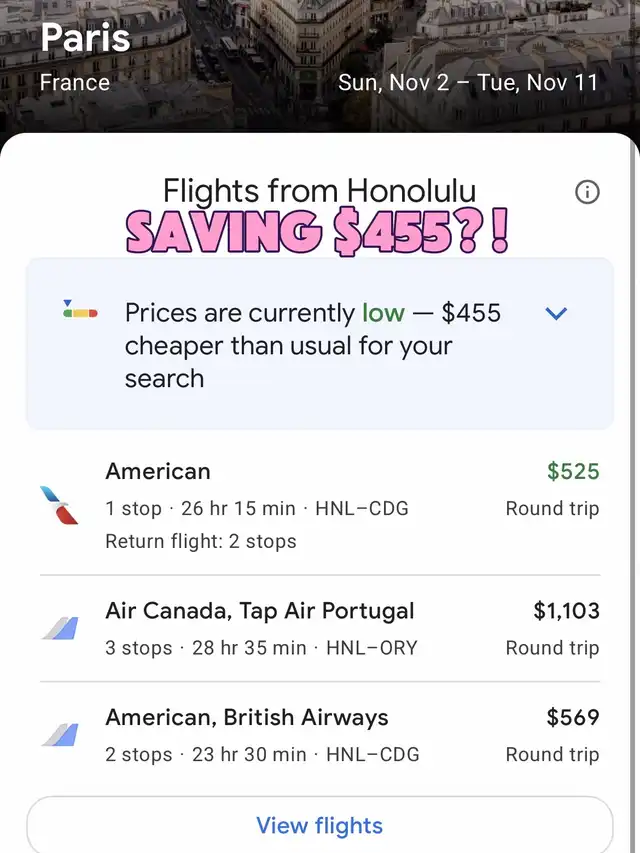
Task: Click the Air Canada, Tap Air Portugal logo
Action: coord(59,628)
